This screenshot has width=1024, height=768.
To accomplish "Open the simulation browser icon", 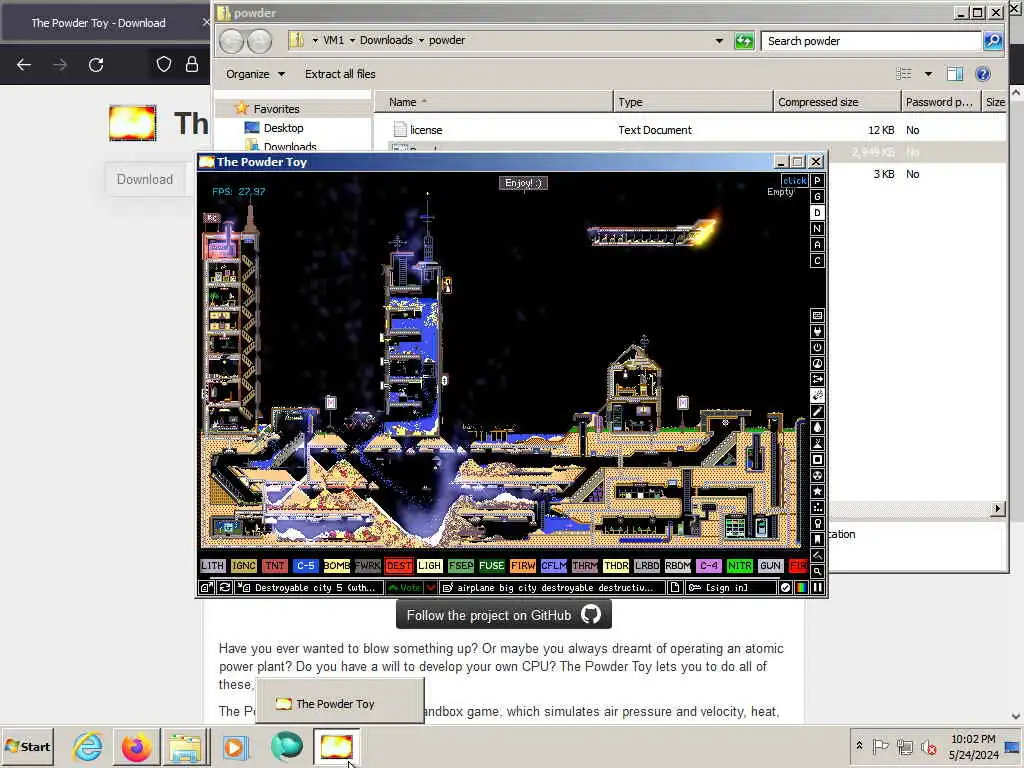I will 206,588.
